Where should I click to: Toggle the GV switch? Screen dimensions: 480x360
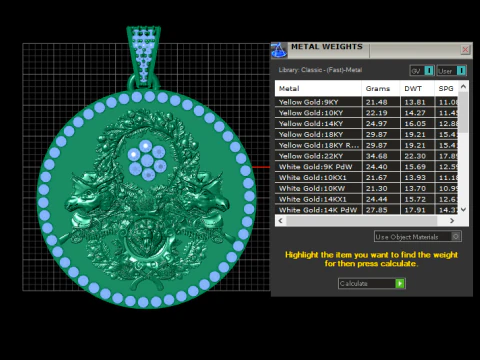click(422, 71)
